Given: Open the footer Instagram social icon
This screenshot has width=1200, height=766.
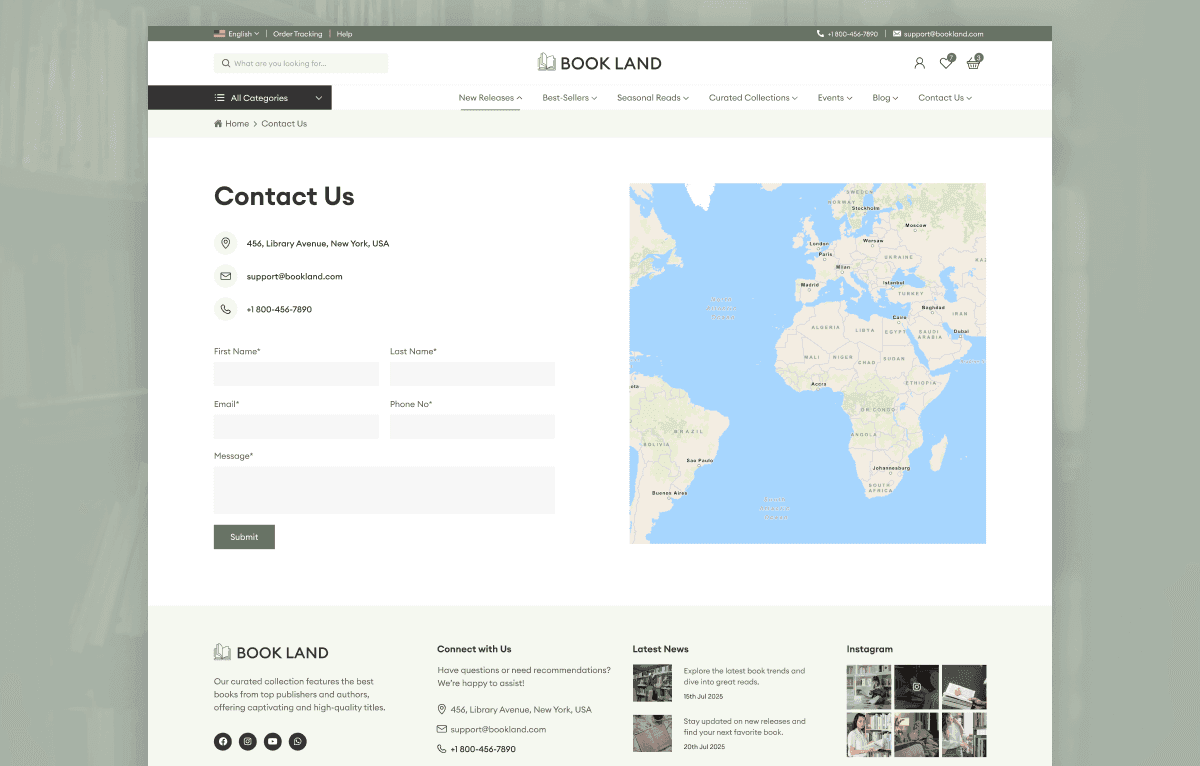Looking at the screenshot, I should [248, 741].
